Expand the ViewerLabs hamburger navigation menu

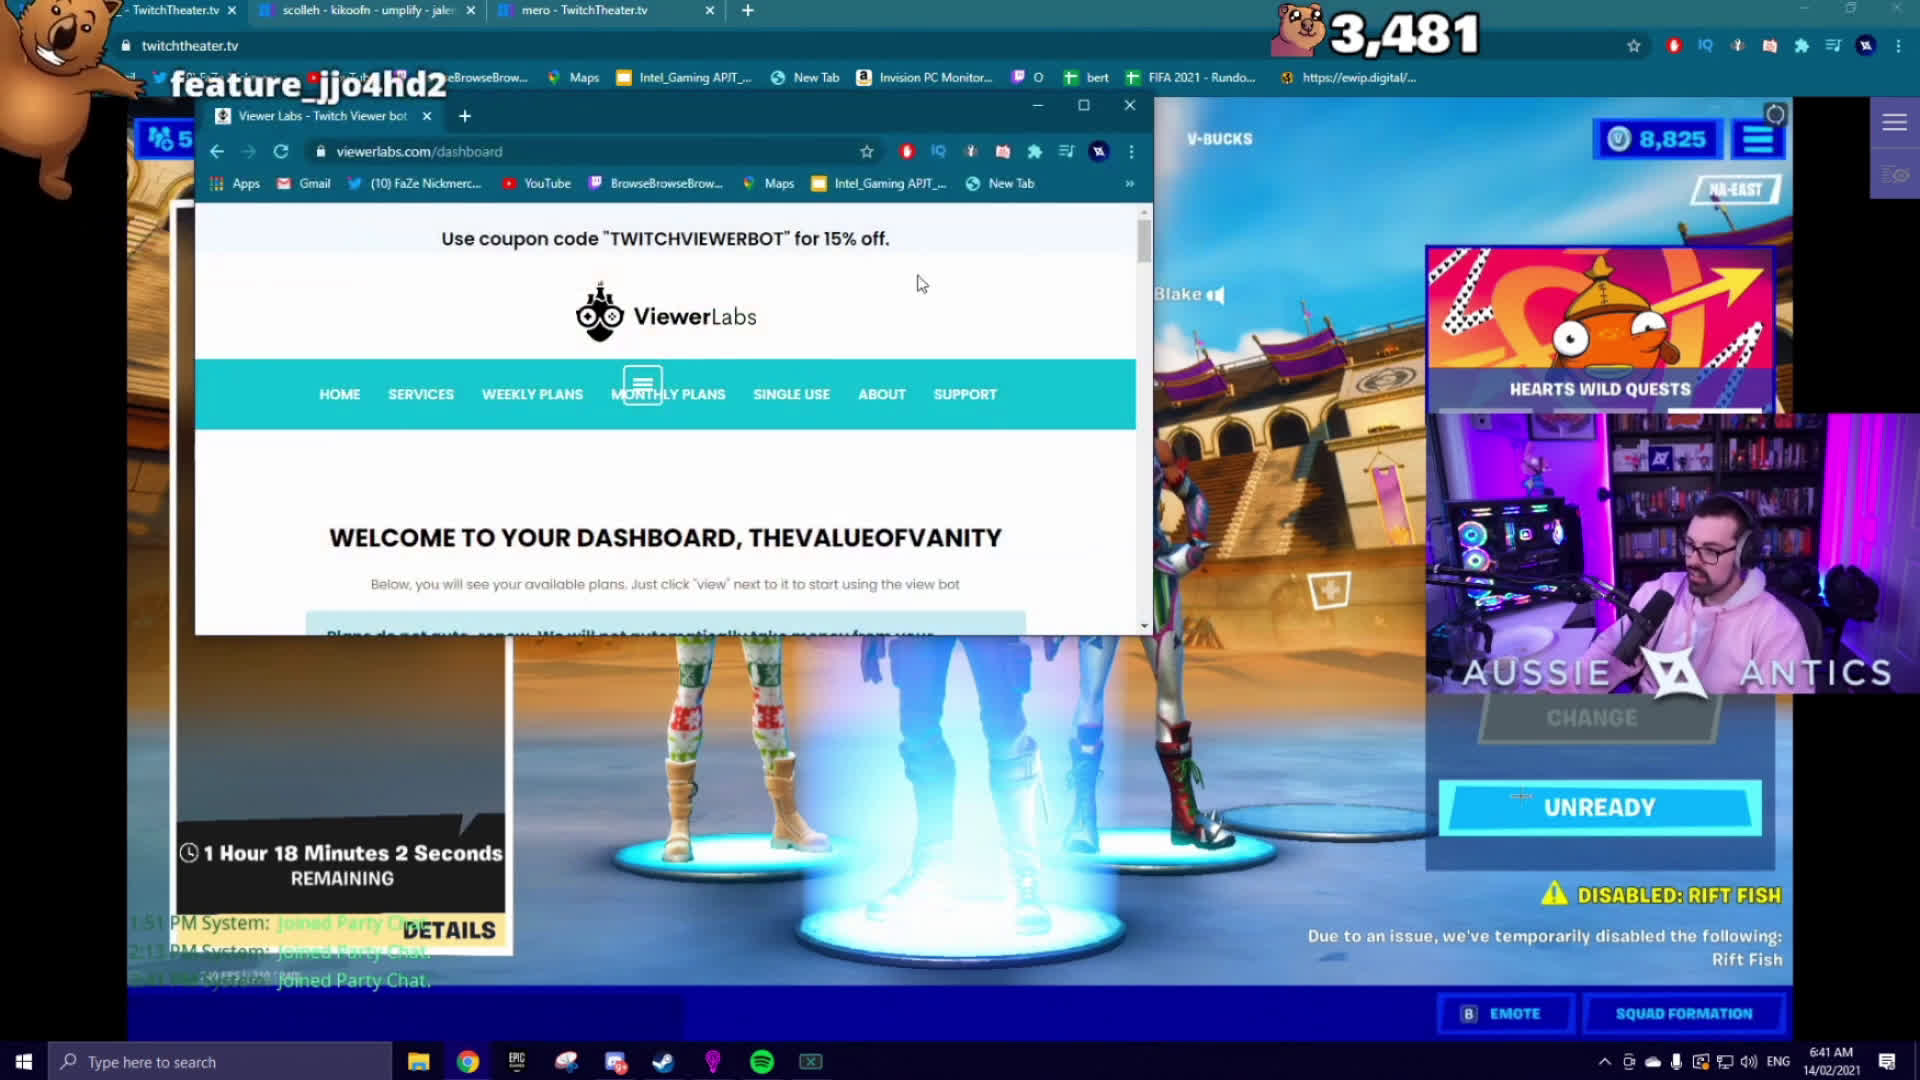click(641, 383)
